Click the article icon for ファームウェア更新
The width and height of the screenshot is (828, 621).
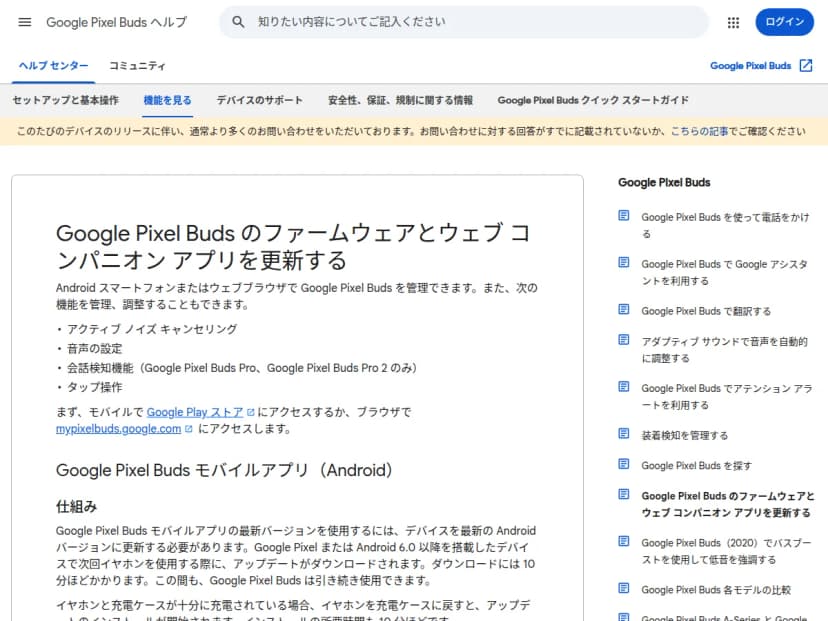coord(624,494)
